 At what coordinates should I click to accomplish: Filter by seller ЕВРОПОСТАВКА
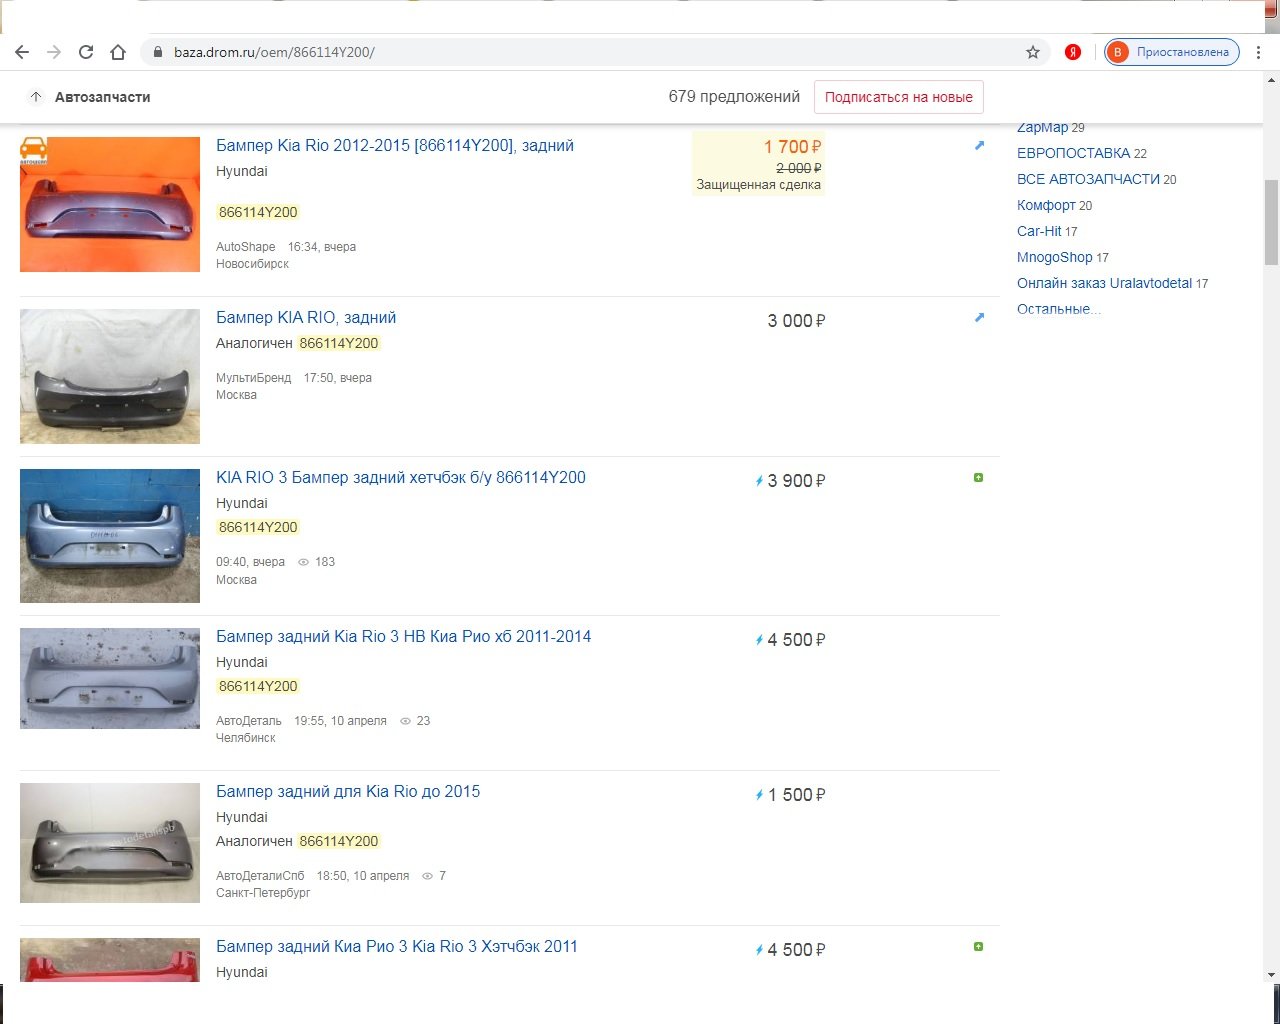coord(1074,153)
